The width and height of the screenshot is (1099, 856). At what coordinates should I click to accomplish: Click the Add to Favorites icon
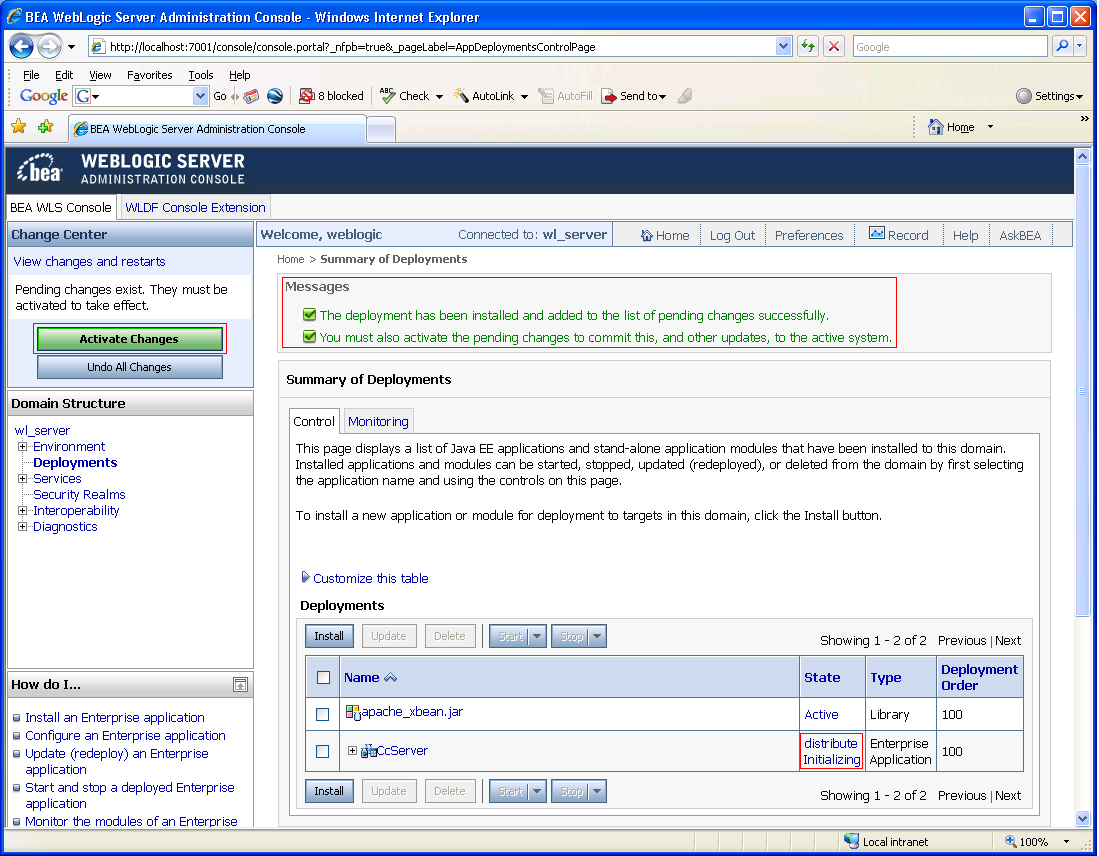(x=46, y=126)
